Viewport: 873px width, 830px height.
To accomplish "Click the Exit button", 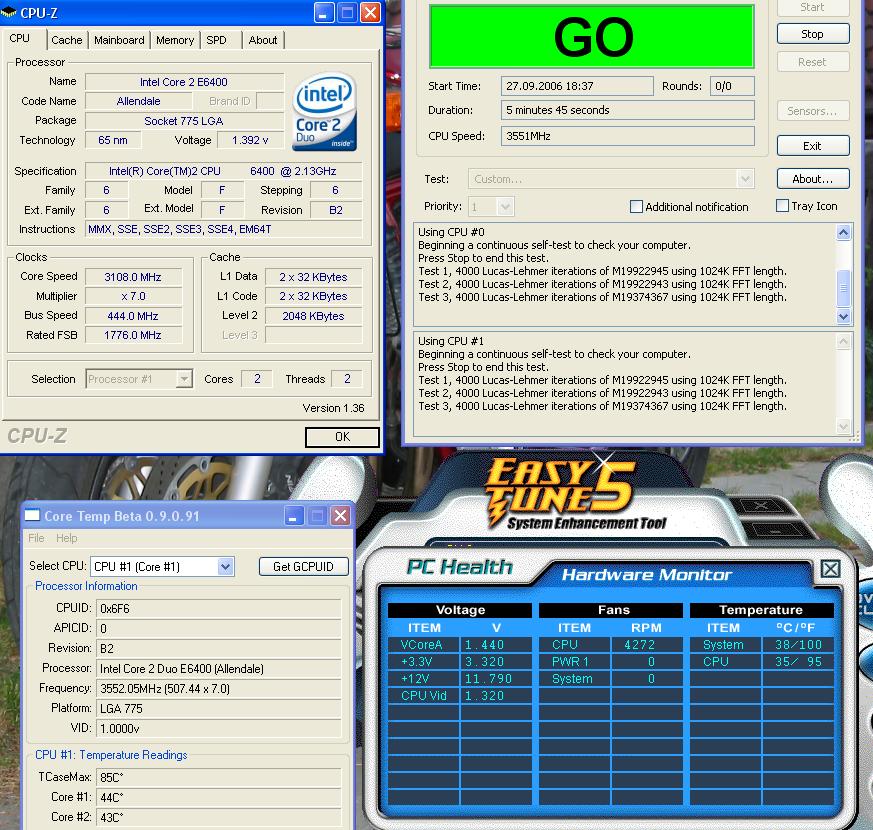I will coord(813,146).
